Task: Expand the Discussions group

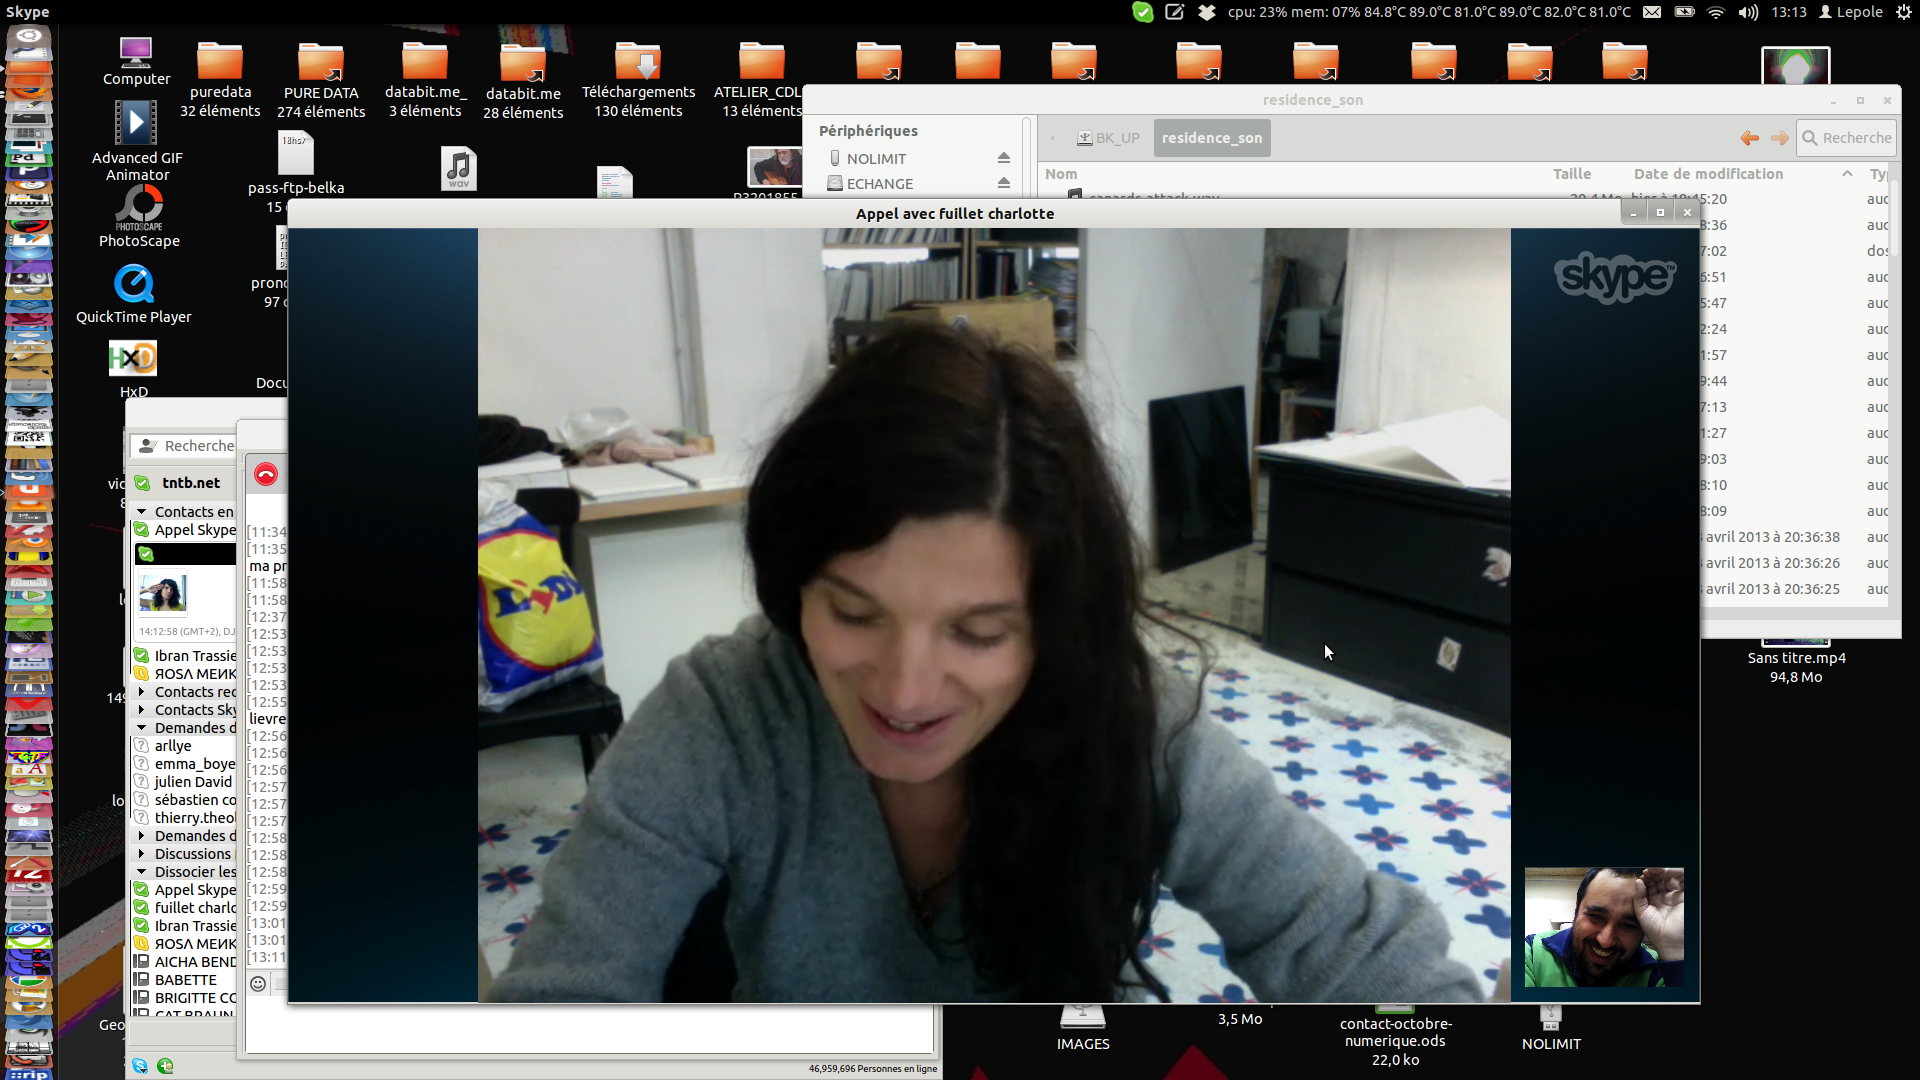Action: point(142,854)
